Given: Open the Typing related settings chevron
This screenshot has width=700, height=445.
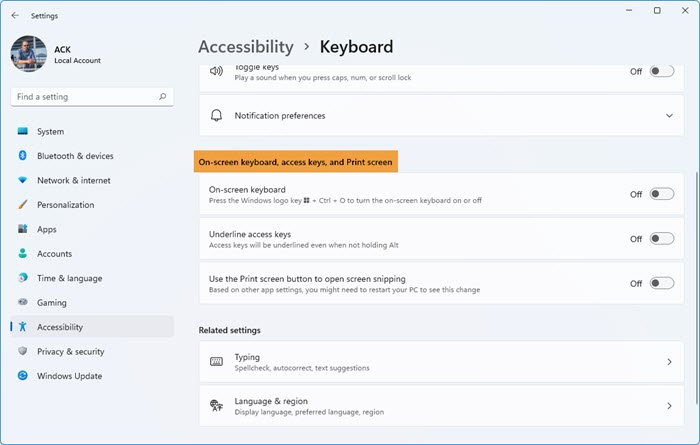Looking at the screenshot, I should [669, 362].
